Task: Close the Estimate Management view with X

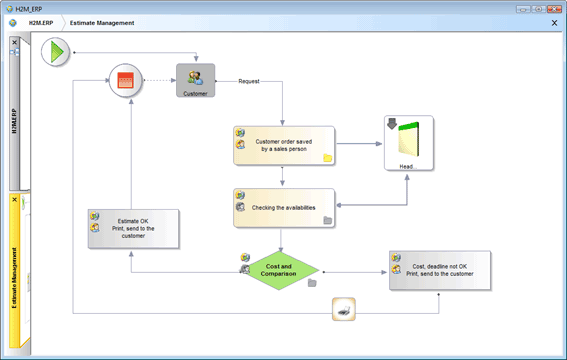Action: pyautogui.click(x=554, y=23)
